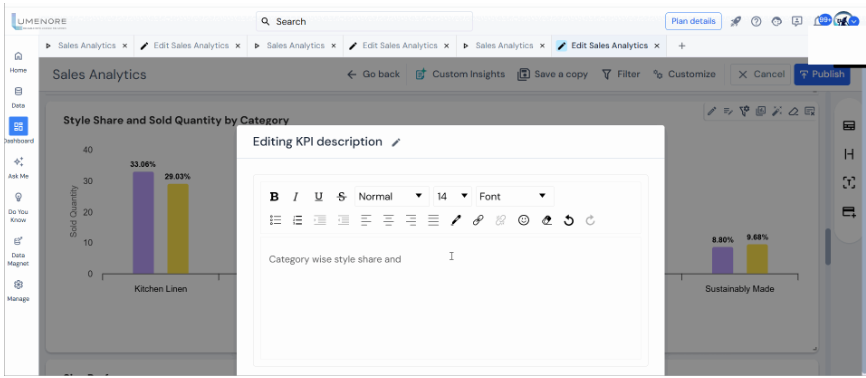Close the active Edit Sales Analytics tab
866x378 pixels.
click(657, 46)
